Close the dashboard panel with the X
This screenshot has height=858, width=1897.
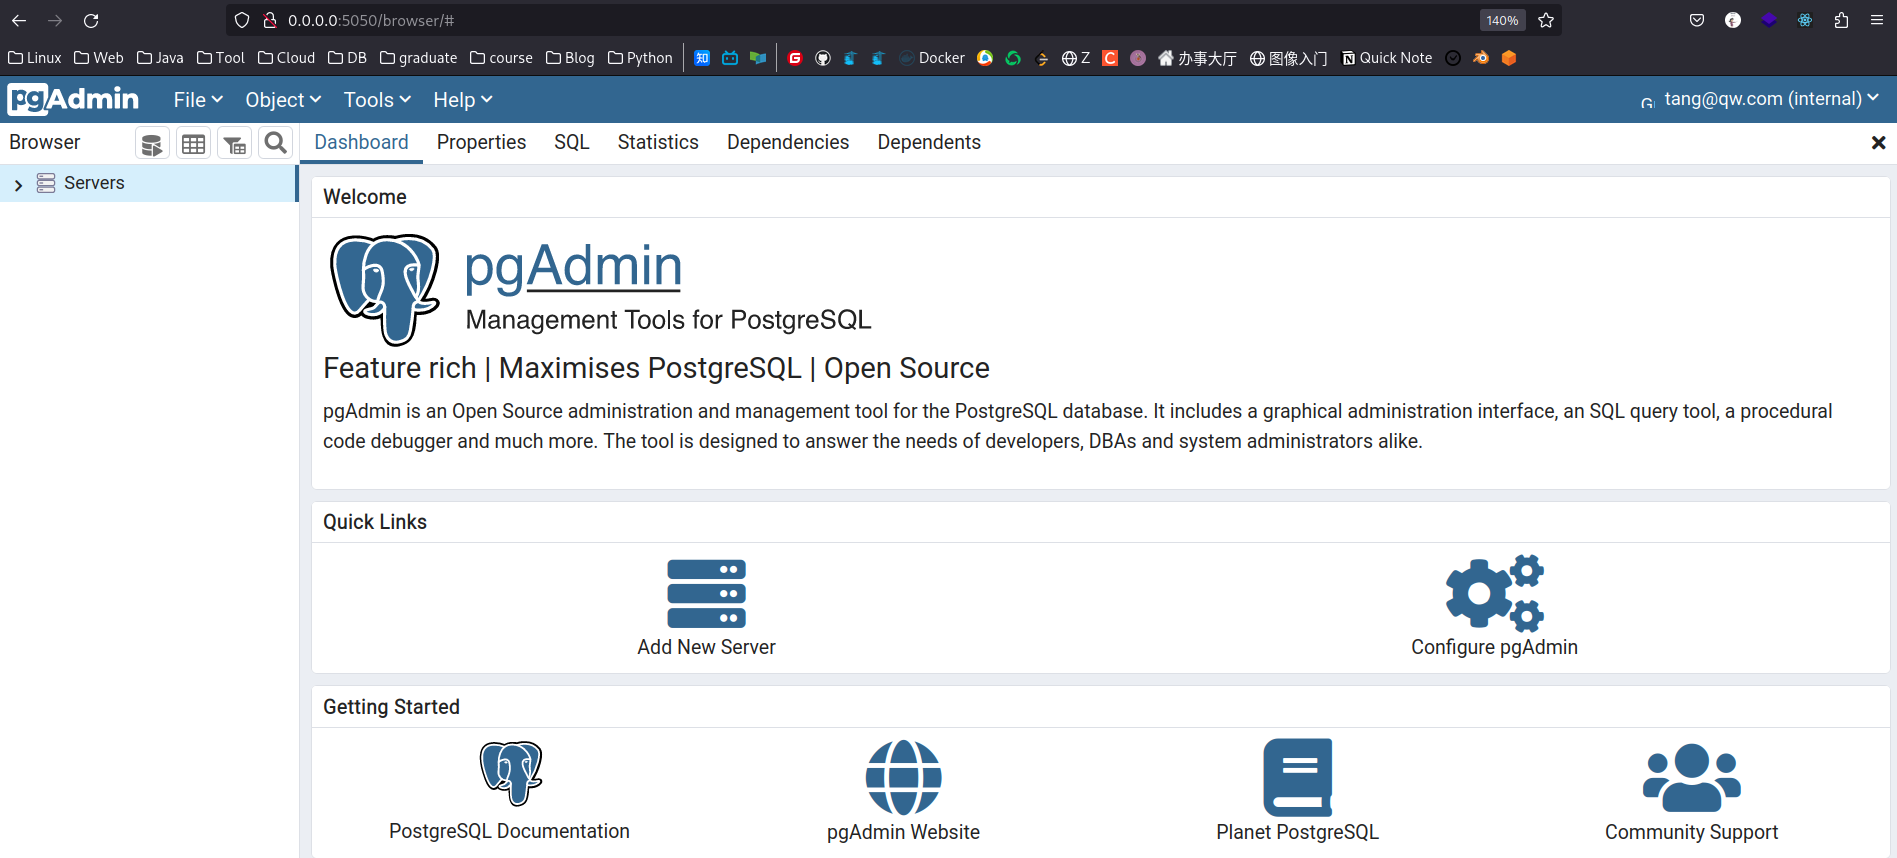pos(1878,143)
